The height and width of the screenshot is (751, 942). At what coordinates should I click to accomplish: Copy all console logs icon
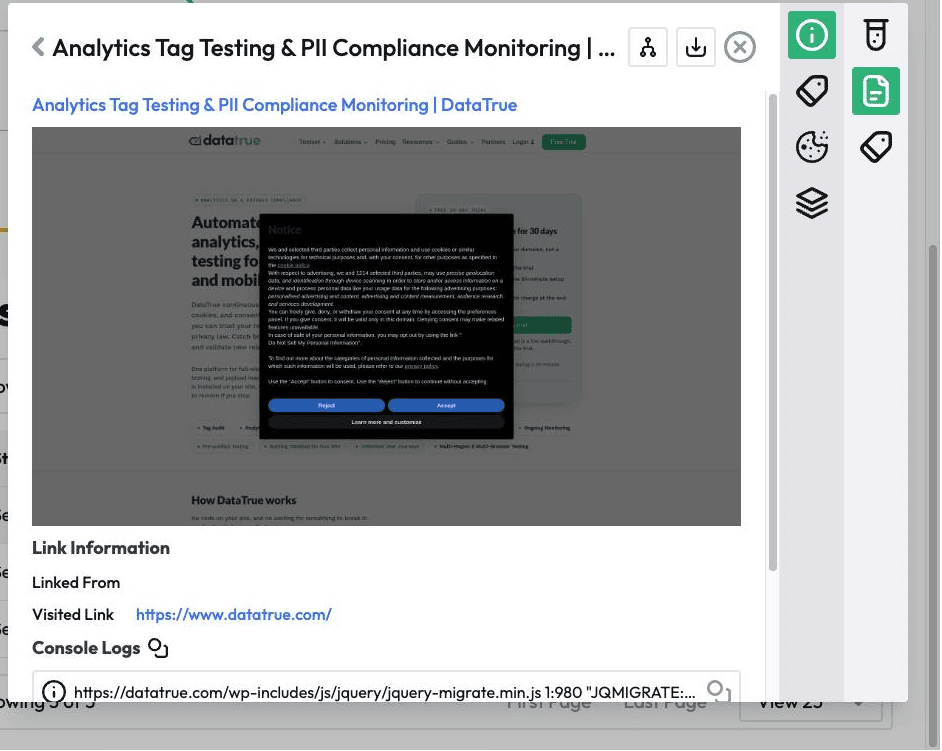point(158,648)
